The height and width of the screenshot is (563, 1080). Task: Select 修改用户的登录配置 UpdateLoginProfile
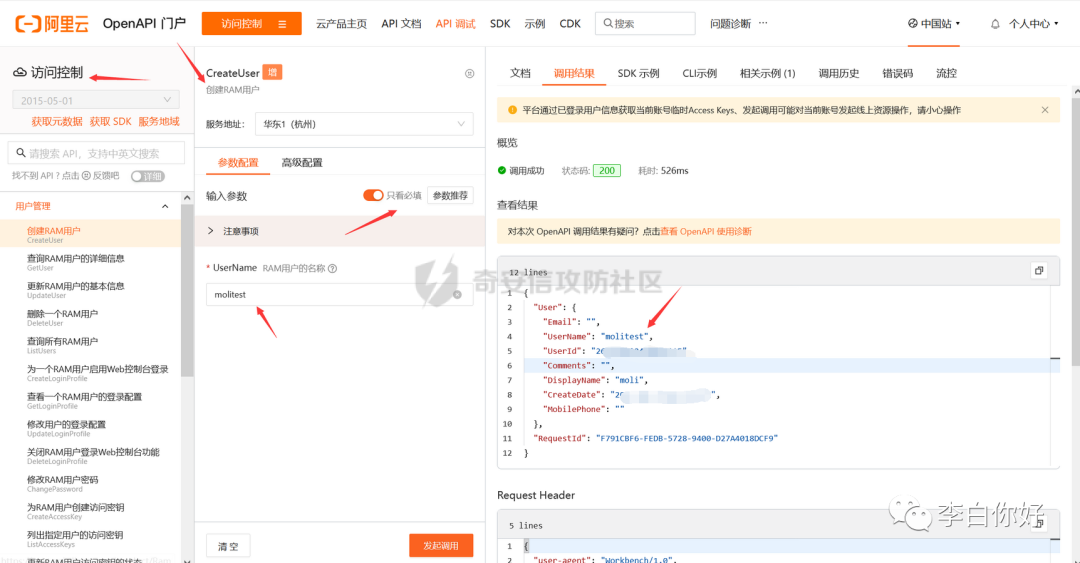click(91, 427)
